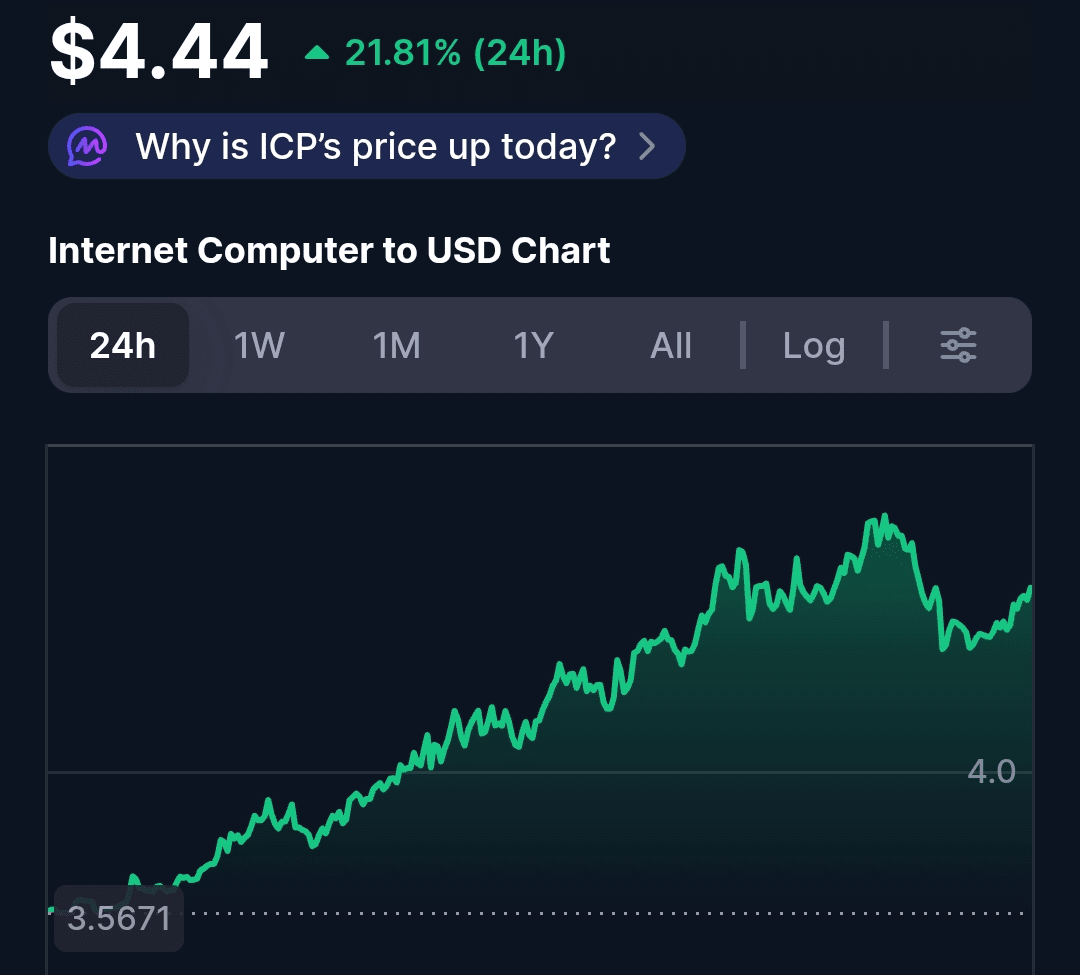Click the $4.44 current price
1080x975 pixels.
159,52
